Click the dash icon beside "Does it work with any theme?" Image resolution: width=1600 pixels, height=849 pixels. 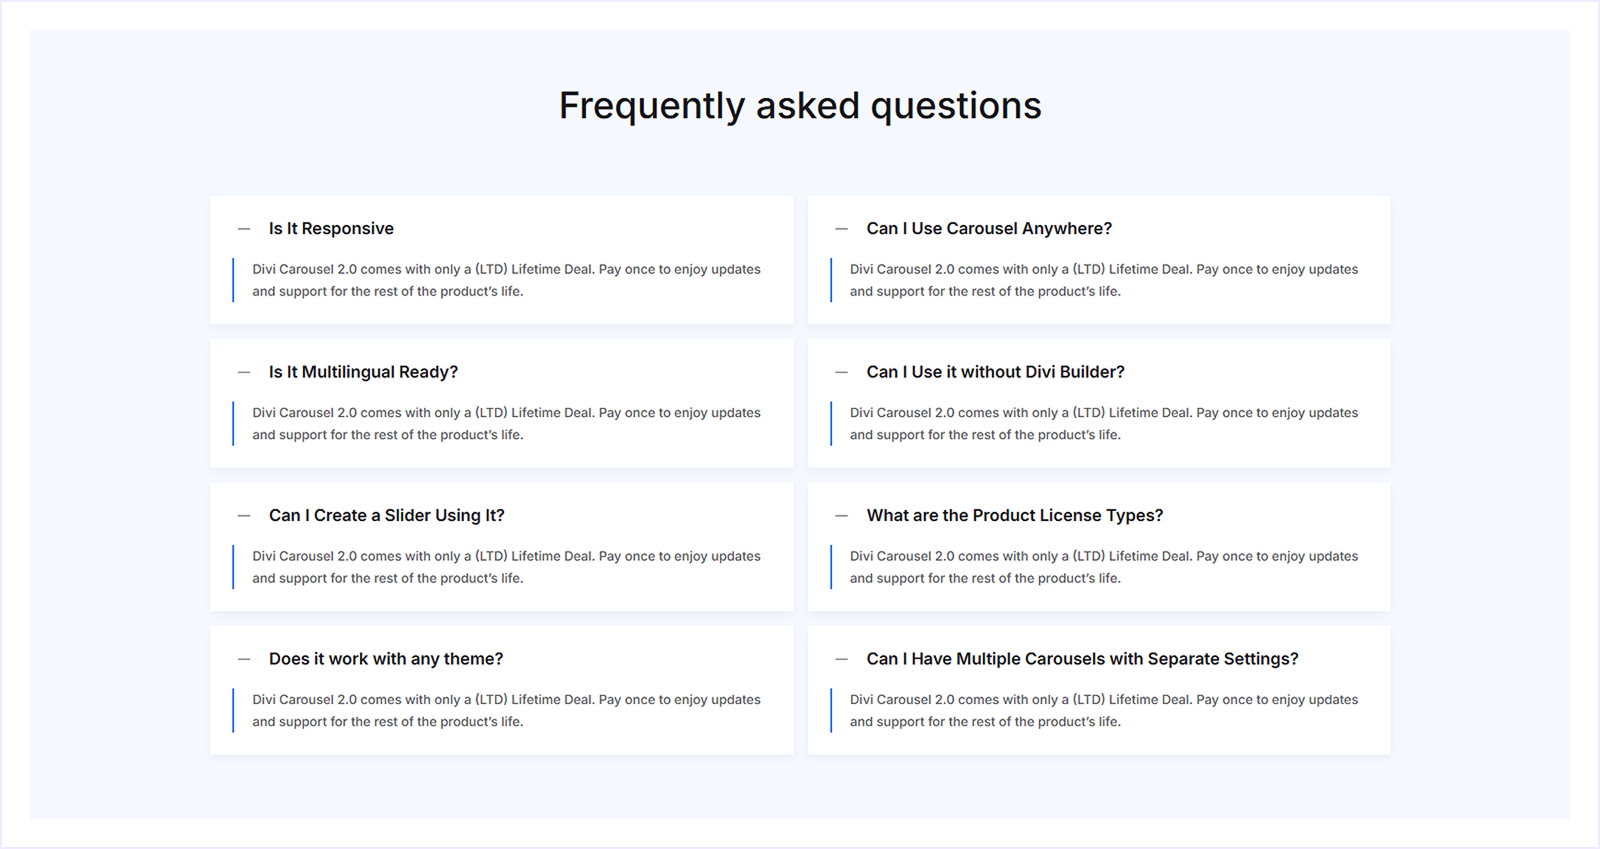[241, 659]
